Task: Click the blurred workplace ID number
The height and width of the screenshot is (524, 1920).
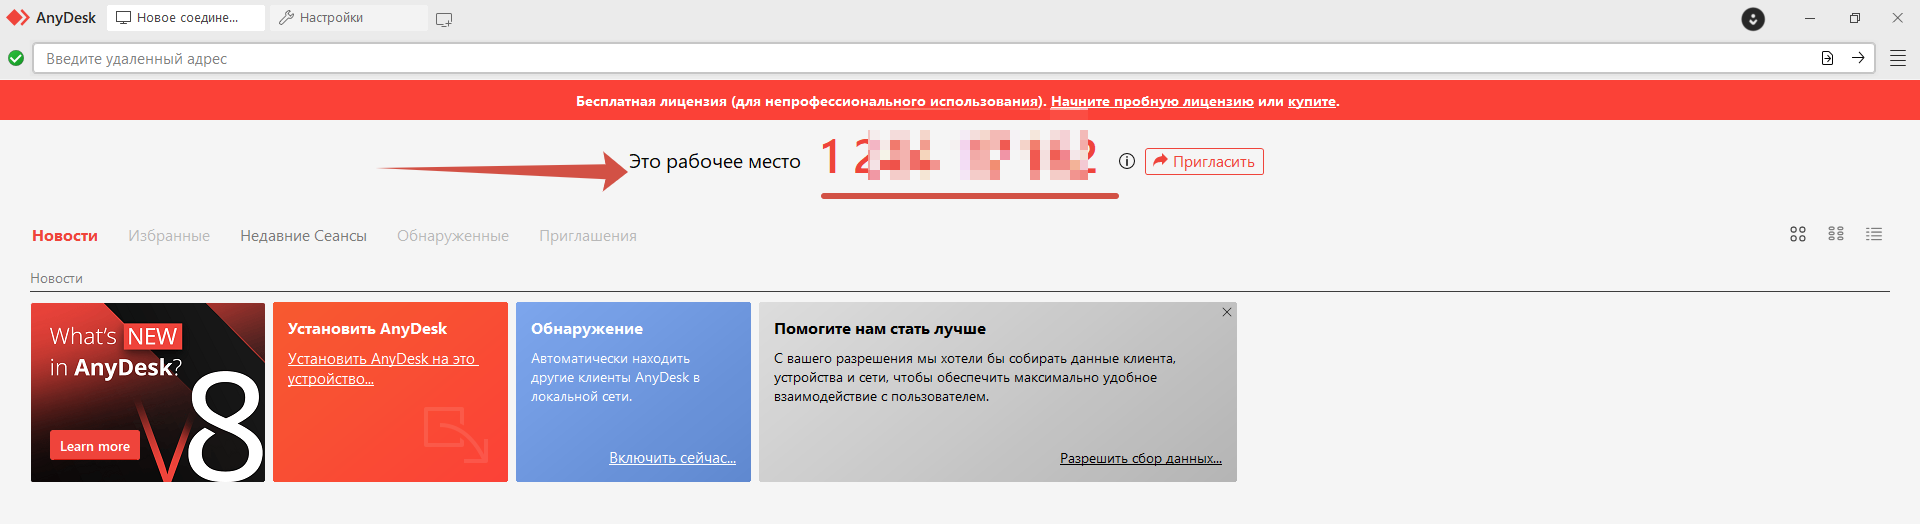Action: click(958, 157)
